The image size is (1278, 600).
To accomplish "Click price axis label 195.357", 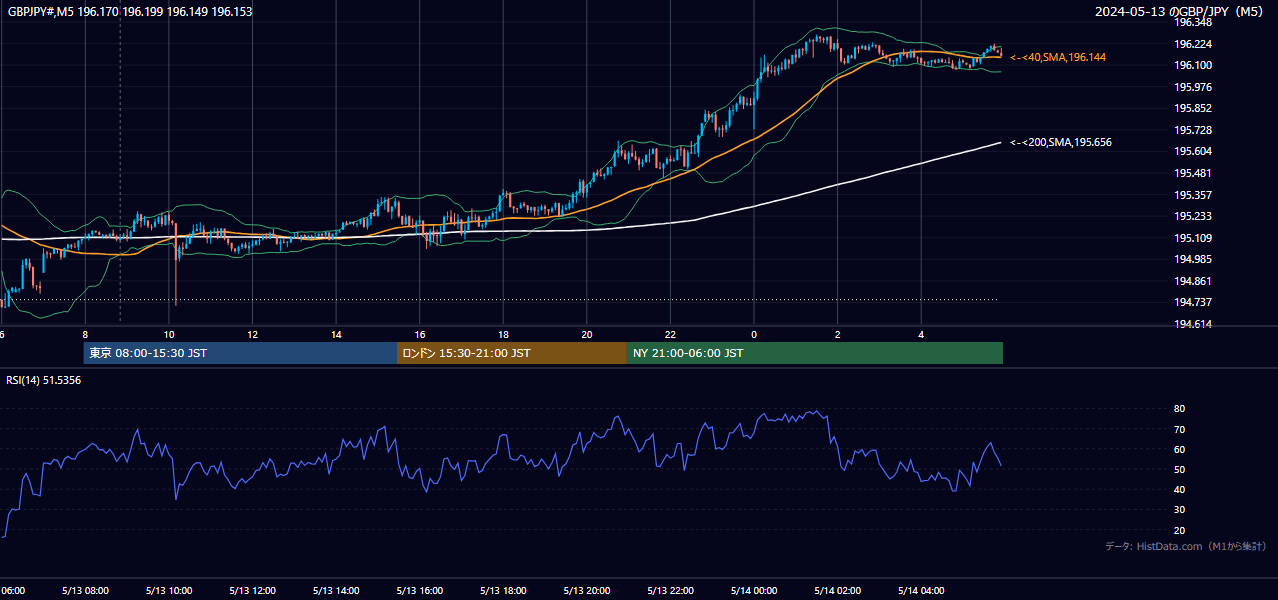I will pos(1193,195).
